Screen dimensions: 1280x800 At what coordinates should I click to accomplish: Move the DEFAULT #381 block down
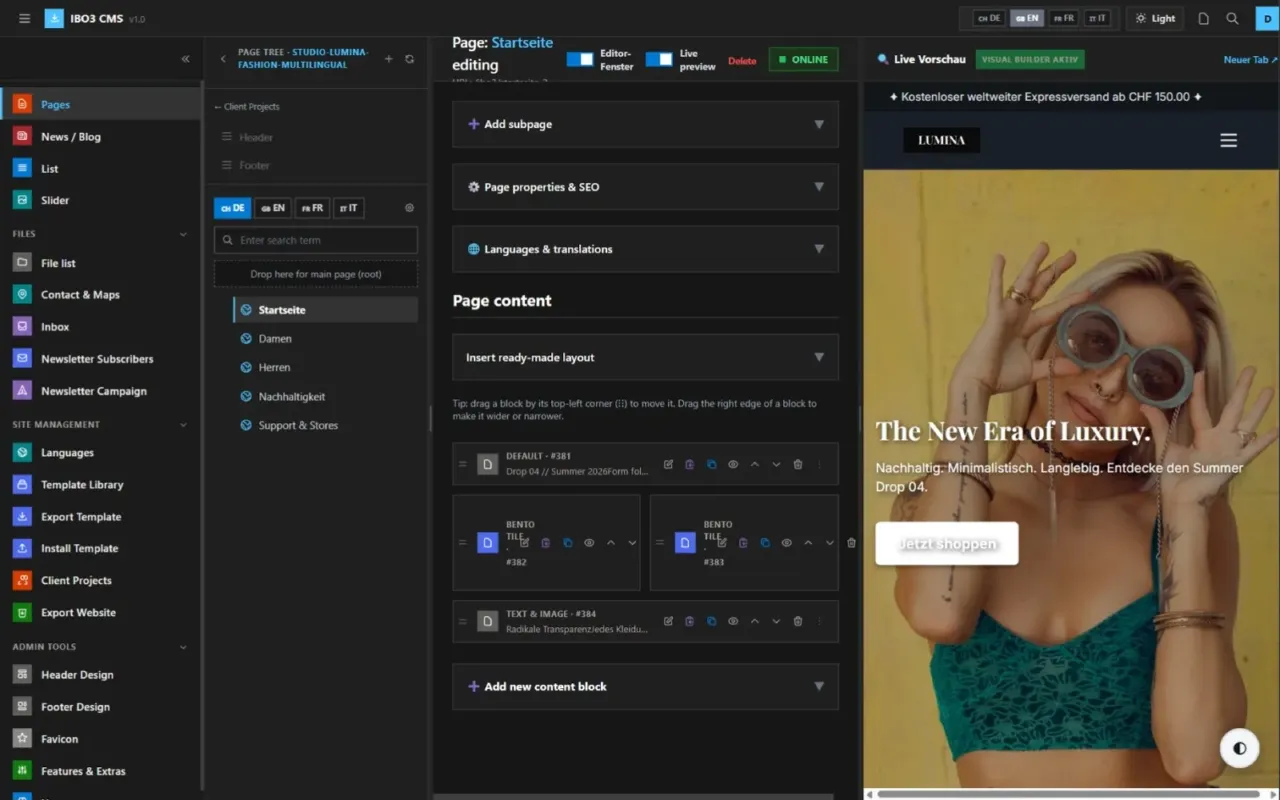pyautogui.click(x=776, y=464)
